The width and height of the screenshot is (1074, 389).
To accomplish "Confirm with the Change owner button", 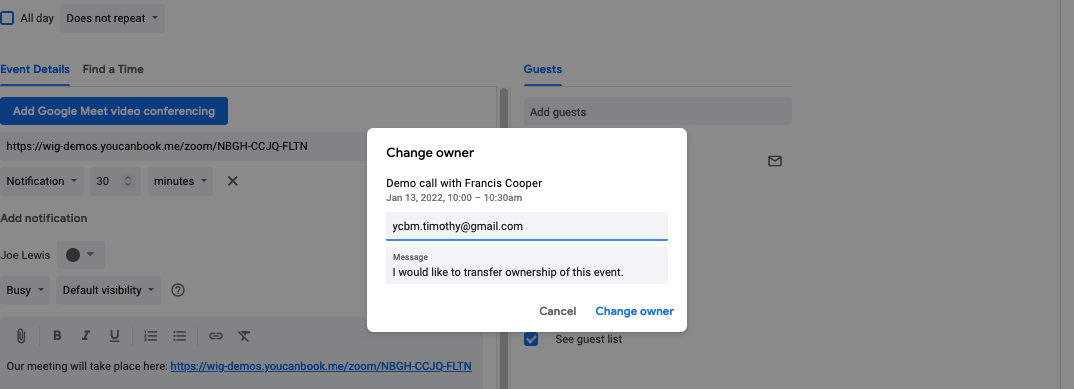I will 634,311.
